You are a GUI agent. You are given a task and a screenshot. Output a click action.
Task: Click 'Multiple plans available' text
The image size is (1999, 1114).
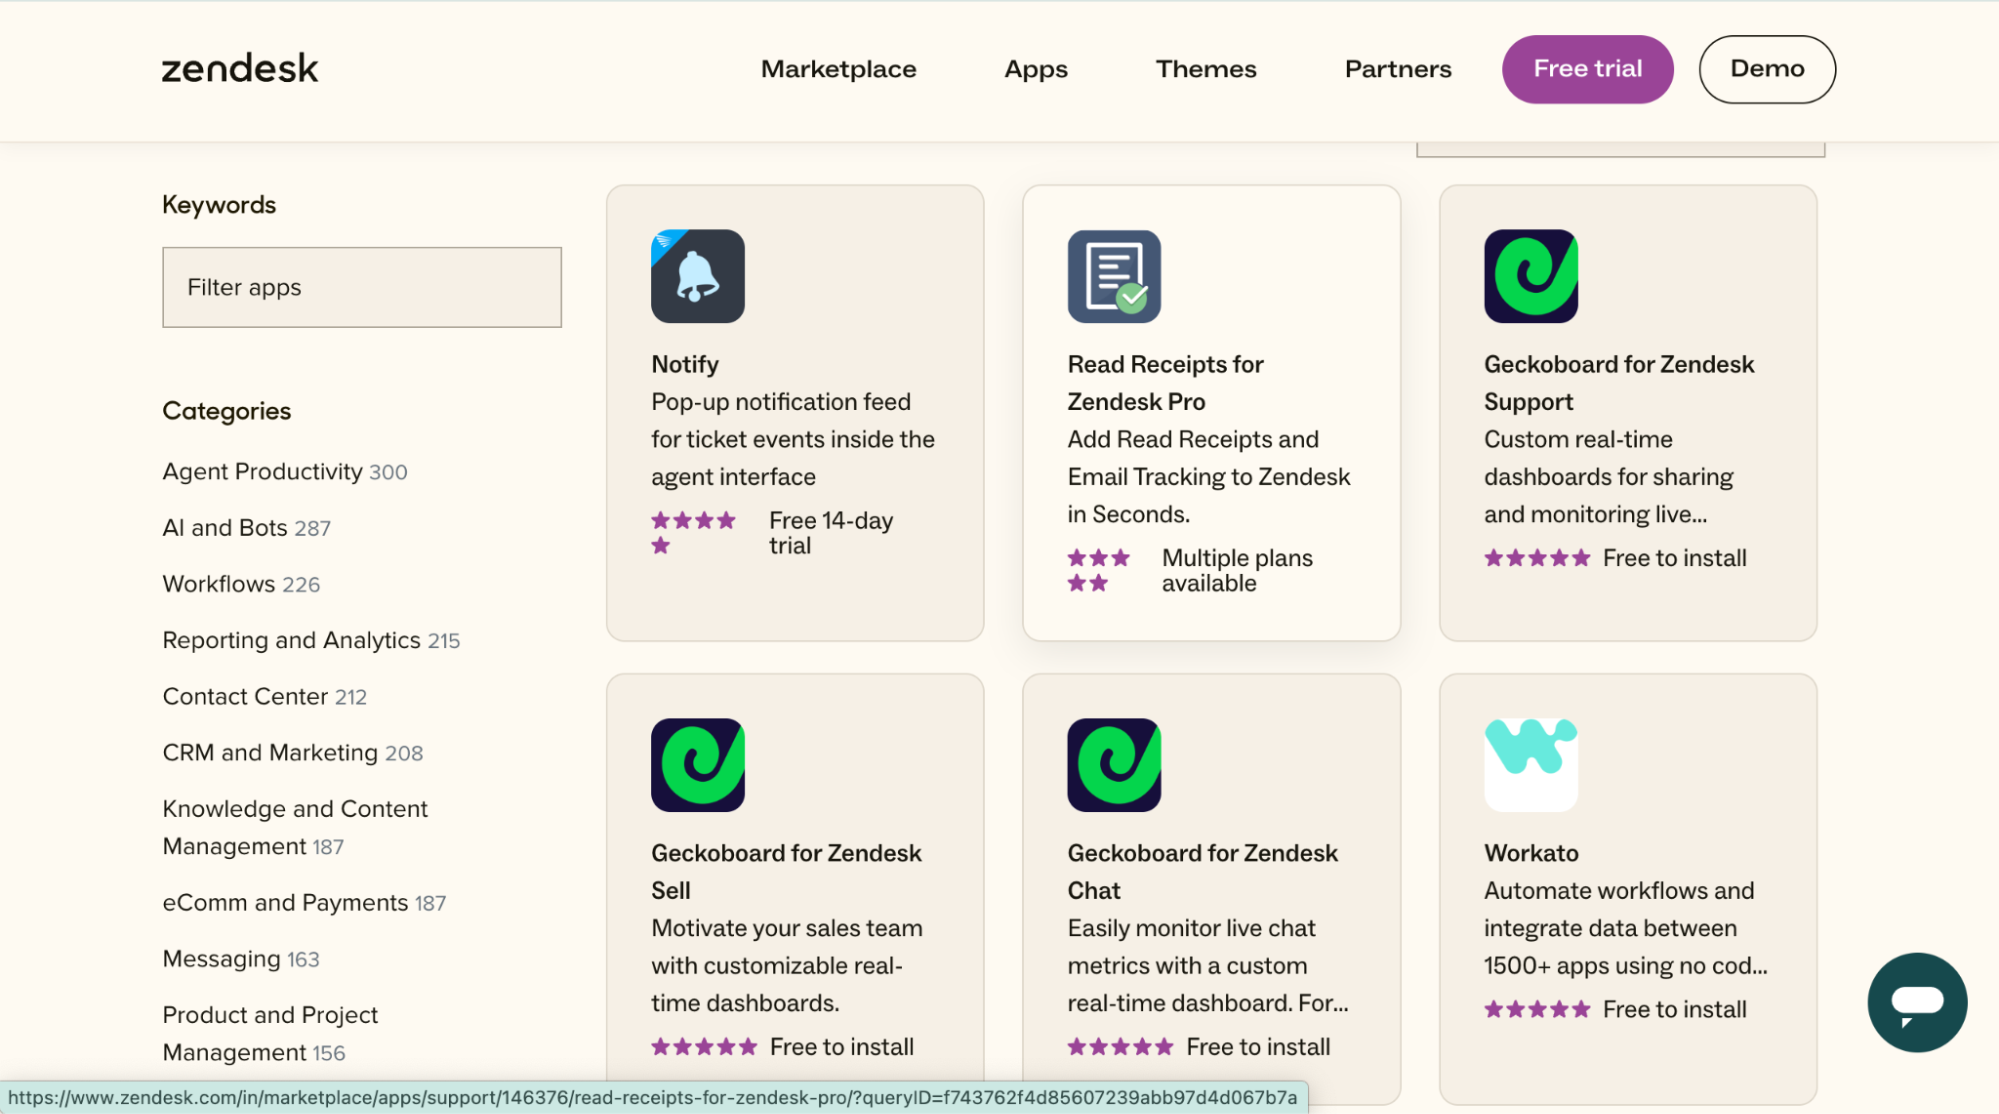point(1237,570)
